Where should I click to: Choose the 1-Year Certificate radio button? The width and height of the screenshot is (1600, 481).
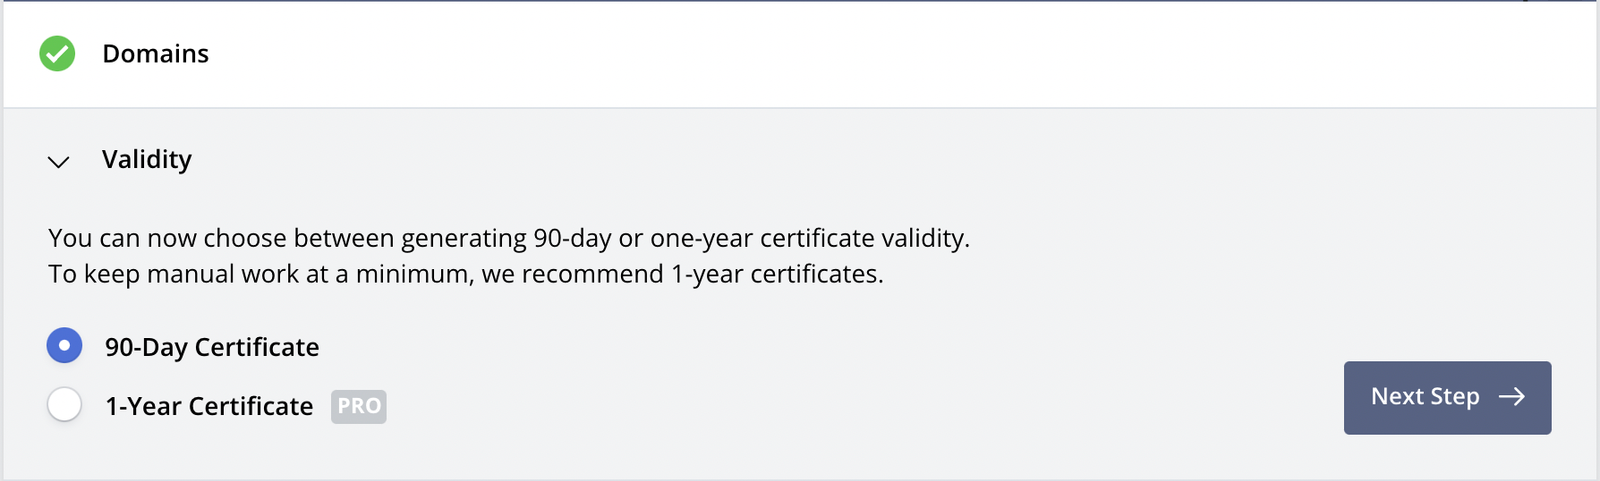[65, 405]
